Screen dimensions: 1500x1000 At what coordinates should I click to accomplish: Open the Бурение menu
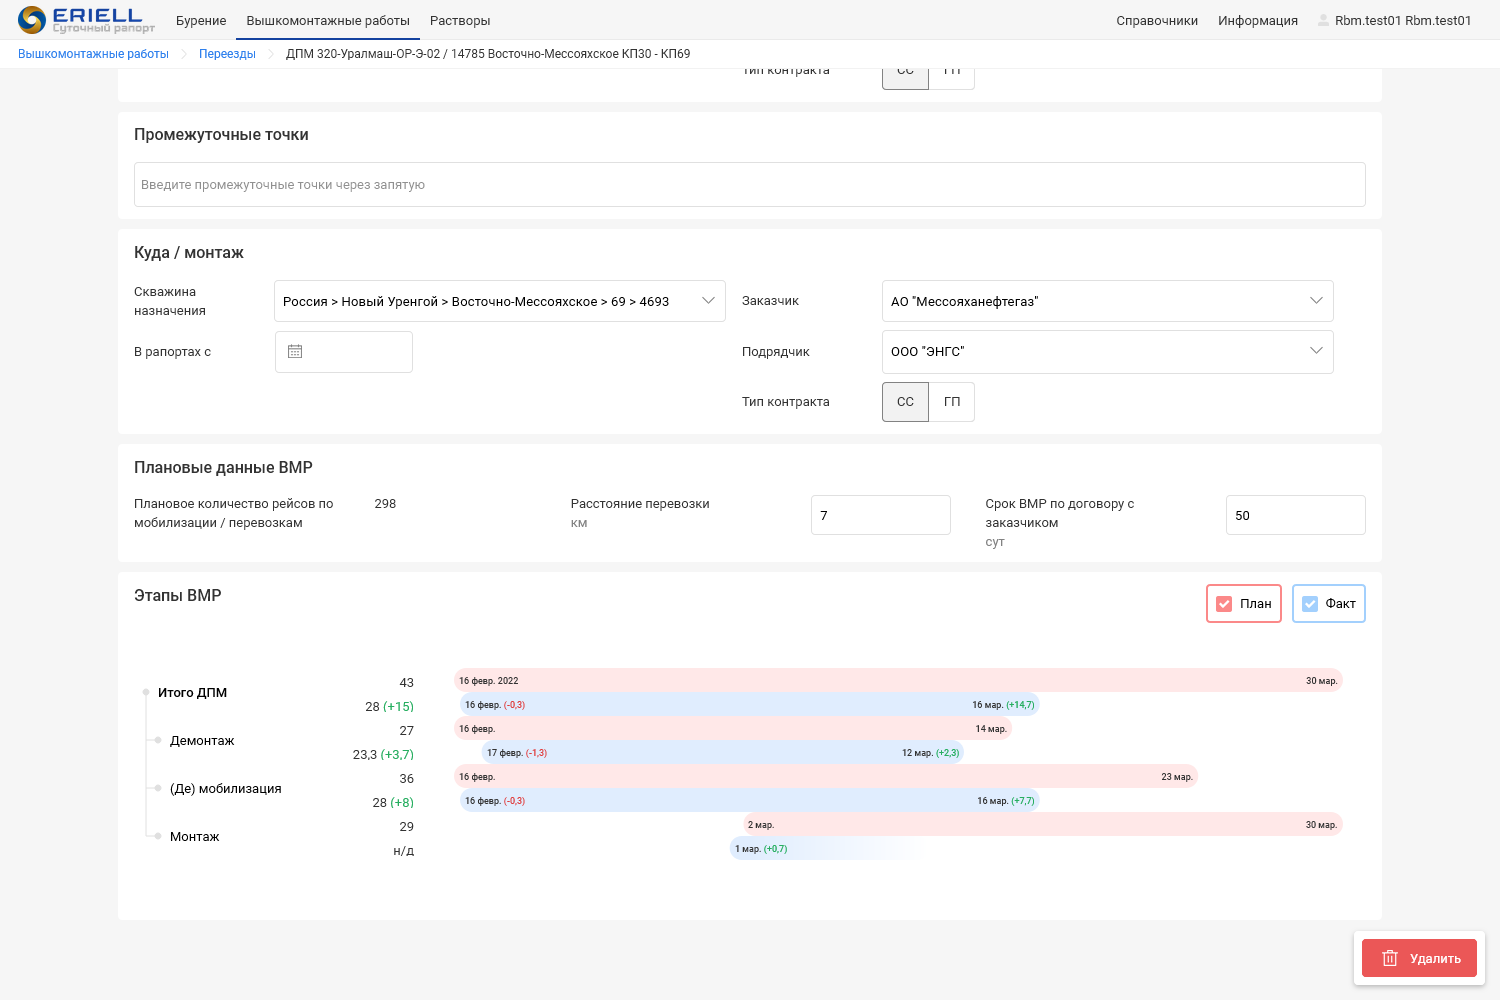tap(201, 20)
